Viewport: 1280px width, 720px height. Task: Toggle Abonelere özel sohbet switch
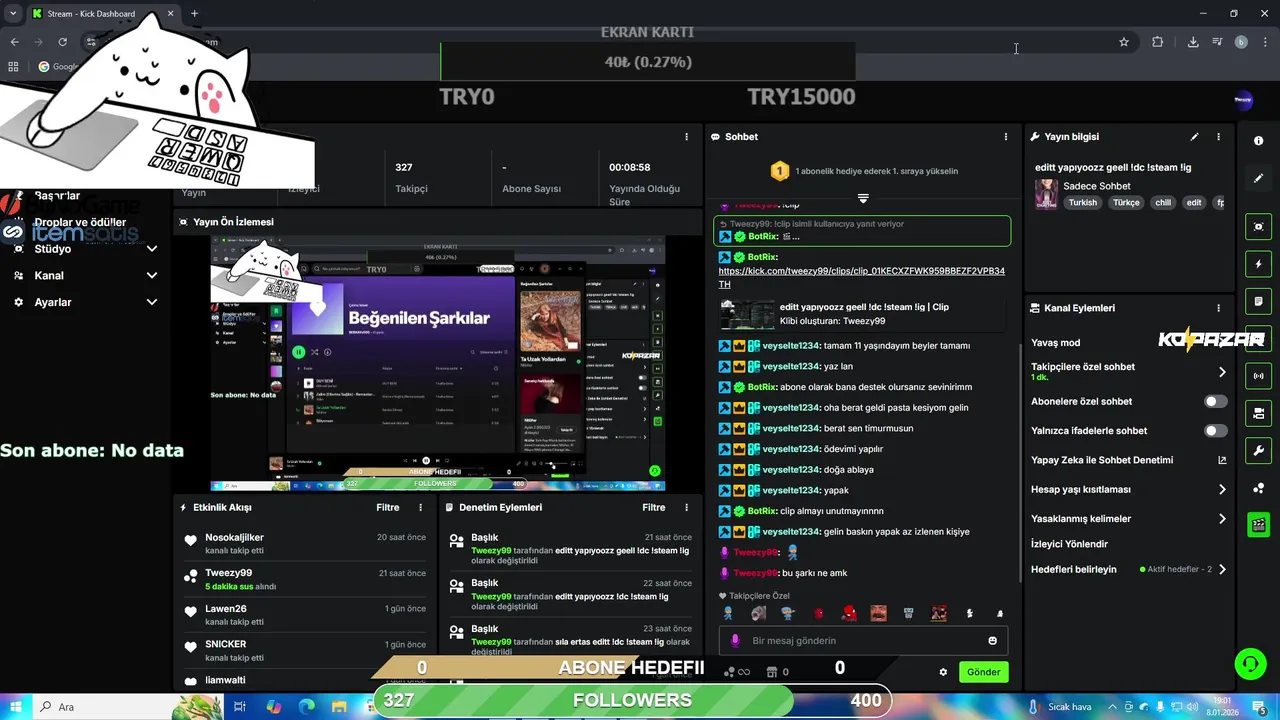click(1215, 401)
